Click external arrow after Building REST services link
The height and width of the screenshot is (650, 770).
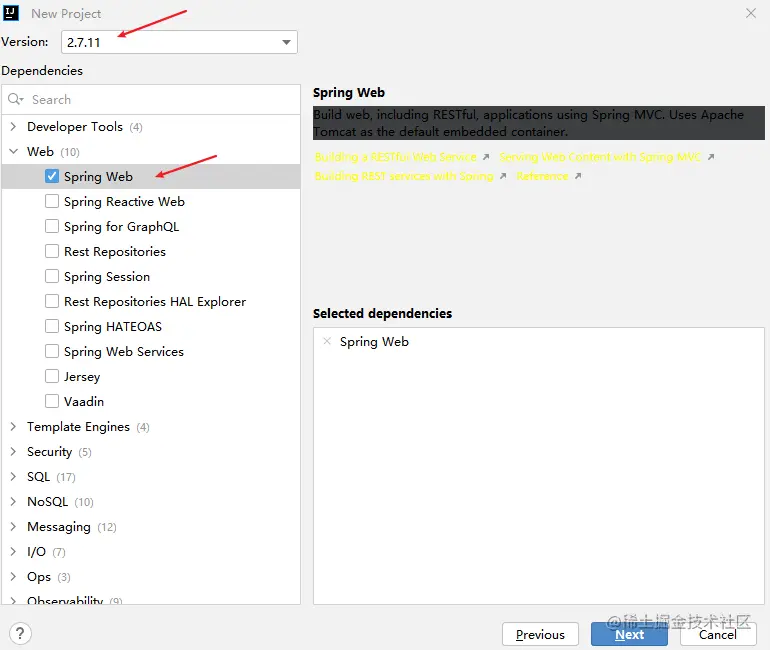[x=503, y=176]
